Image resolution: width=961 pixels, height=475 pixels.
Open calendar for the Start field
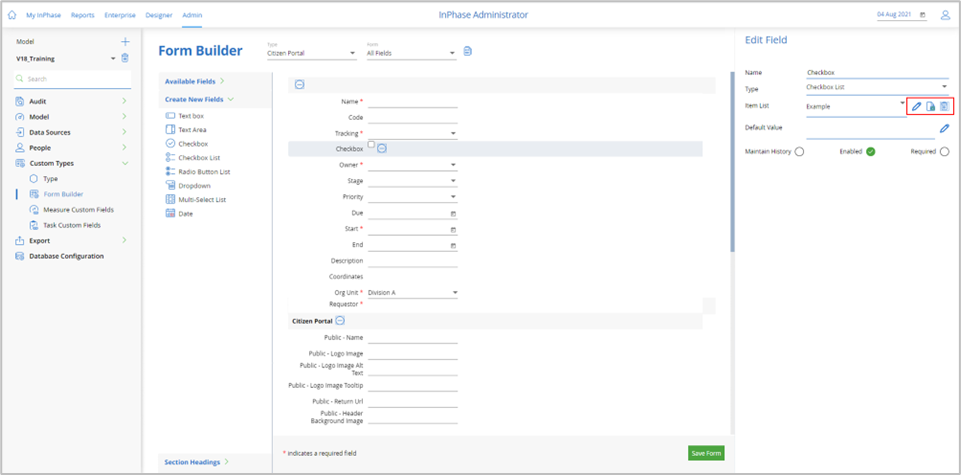454,230
